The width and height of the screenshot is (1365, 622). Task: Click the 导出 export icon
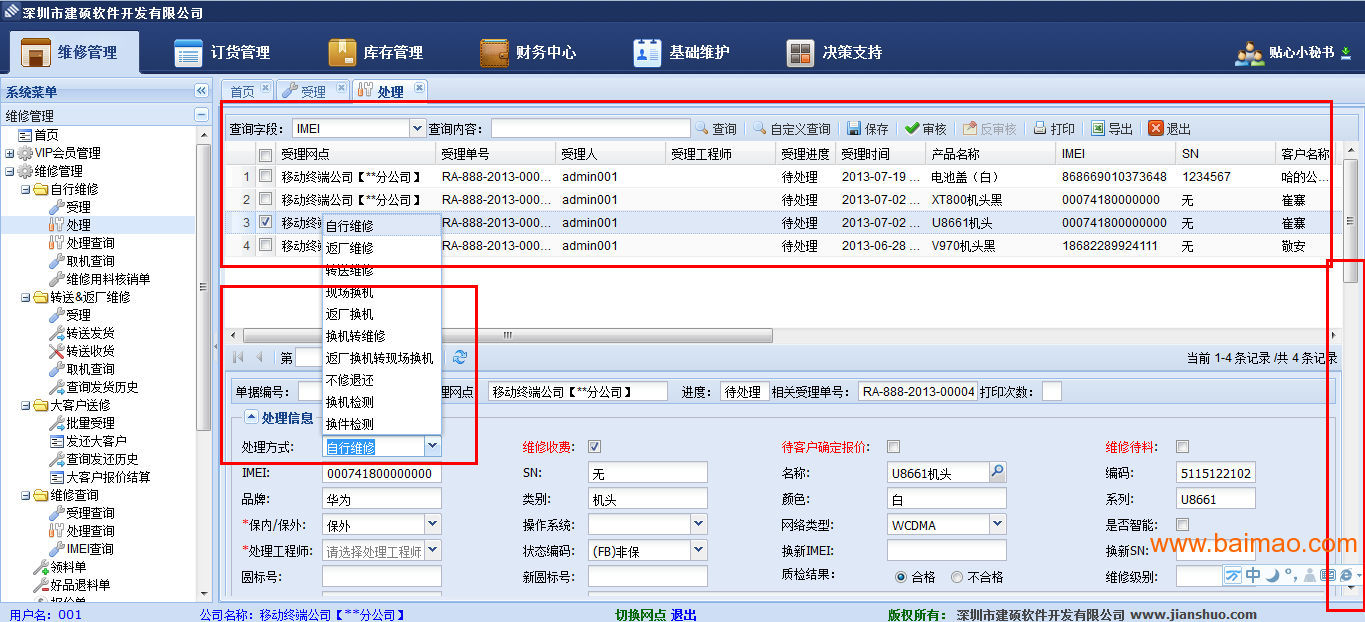pyautogui.click(x=1098, y=129)
